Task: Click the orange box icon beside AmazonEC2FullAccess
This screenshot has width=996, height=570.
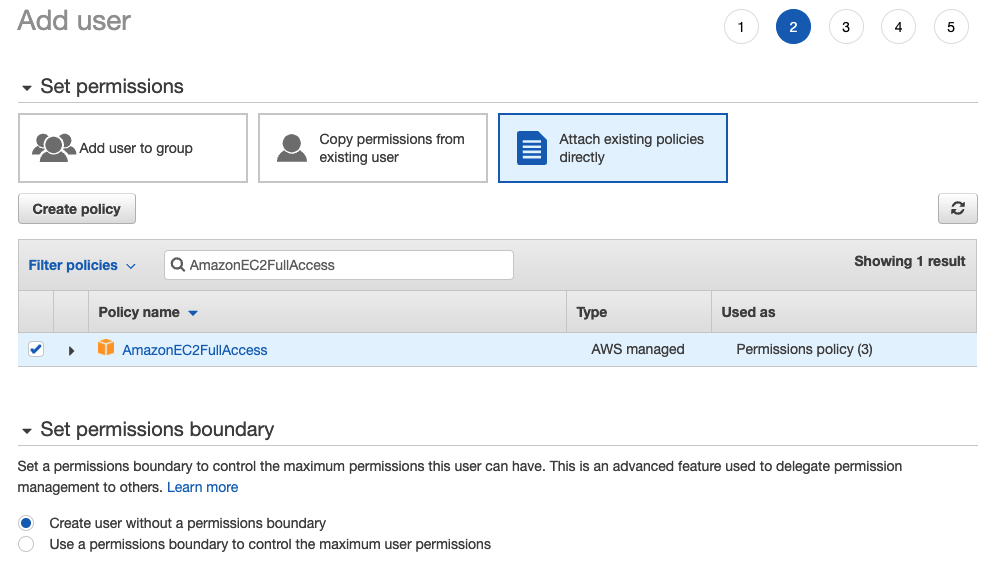Action: coord(106,348)
